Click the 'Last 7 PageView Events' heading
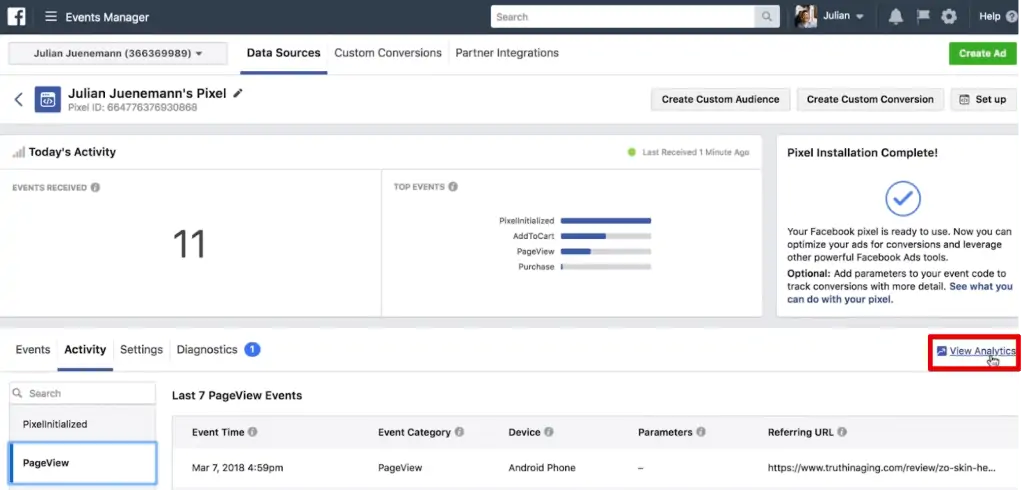The height and width of the screenshot is (490, 1024). 237,395
